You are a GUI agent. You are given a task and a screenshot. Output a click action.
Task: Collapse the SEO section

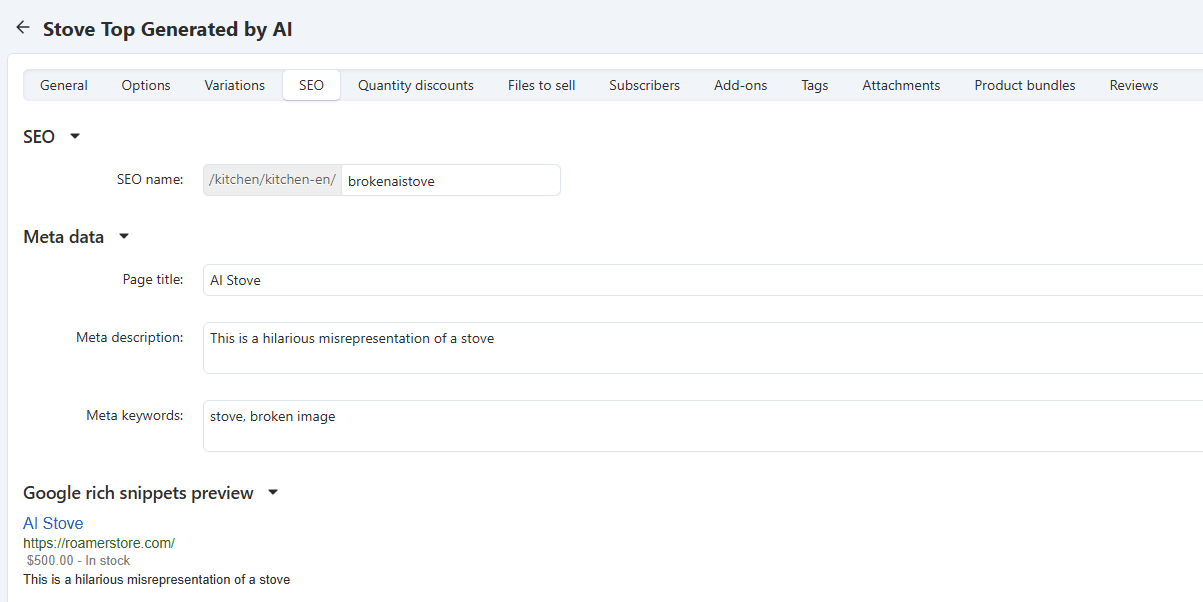coord(74,137)
